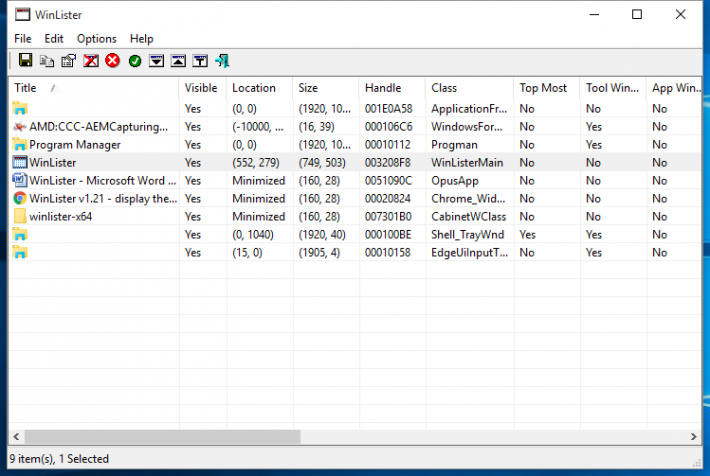
Task: Click the maximize window up-arrow toolbar icon
Action: [178, 60]
